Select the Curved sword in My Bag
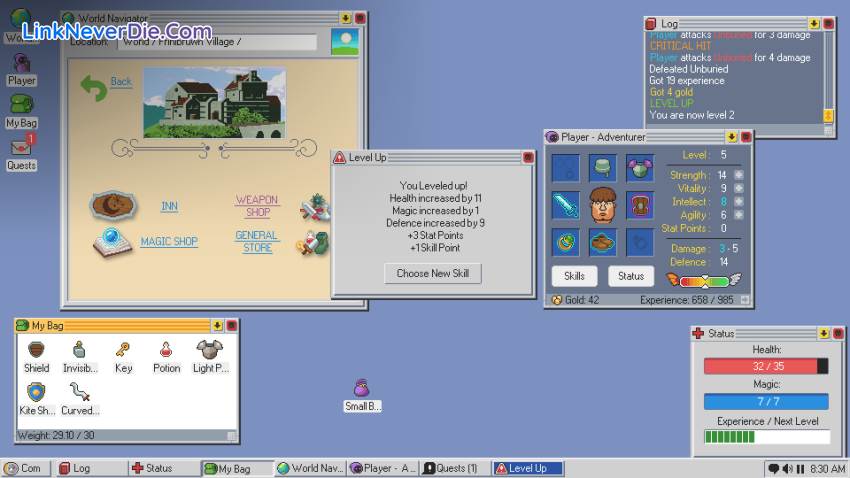 click(80, 399)
